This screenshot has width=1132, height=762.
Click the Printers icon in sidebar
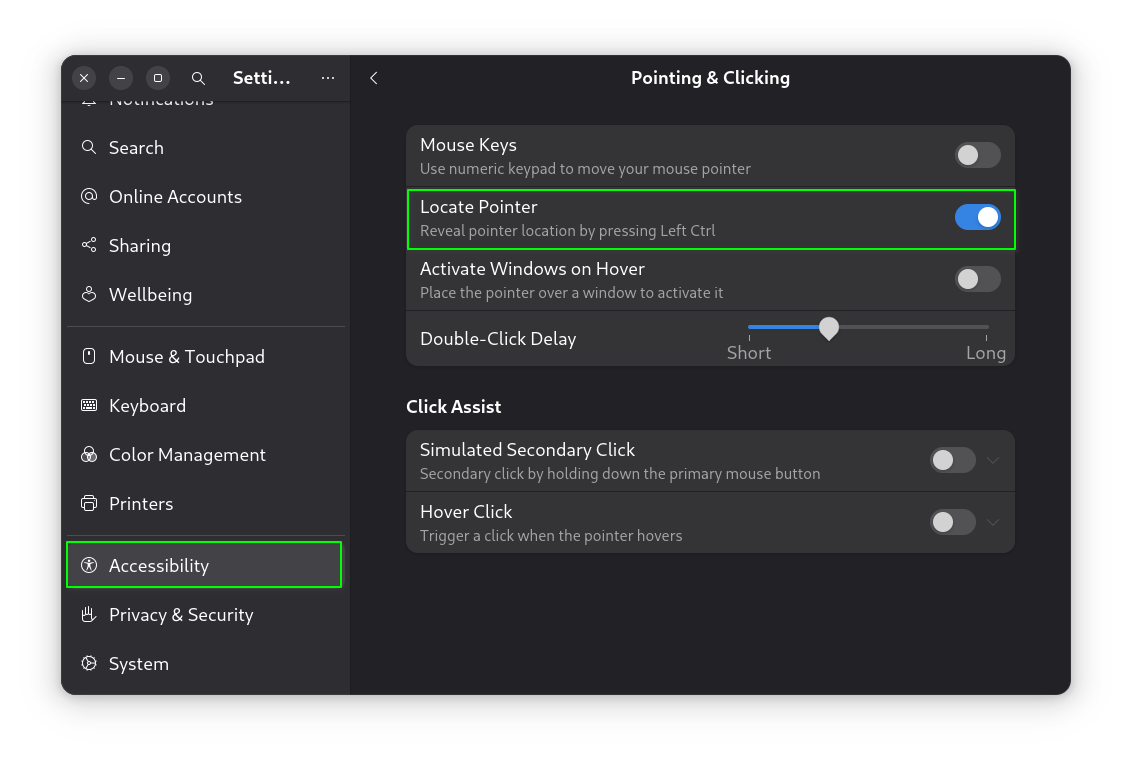point(89,504)
